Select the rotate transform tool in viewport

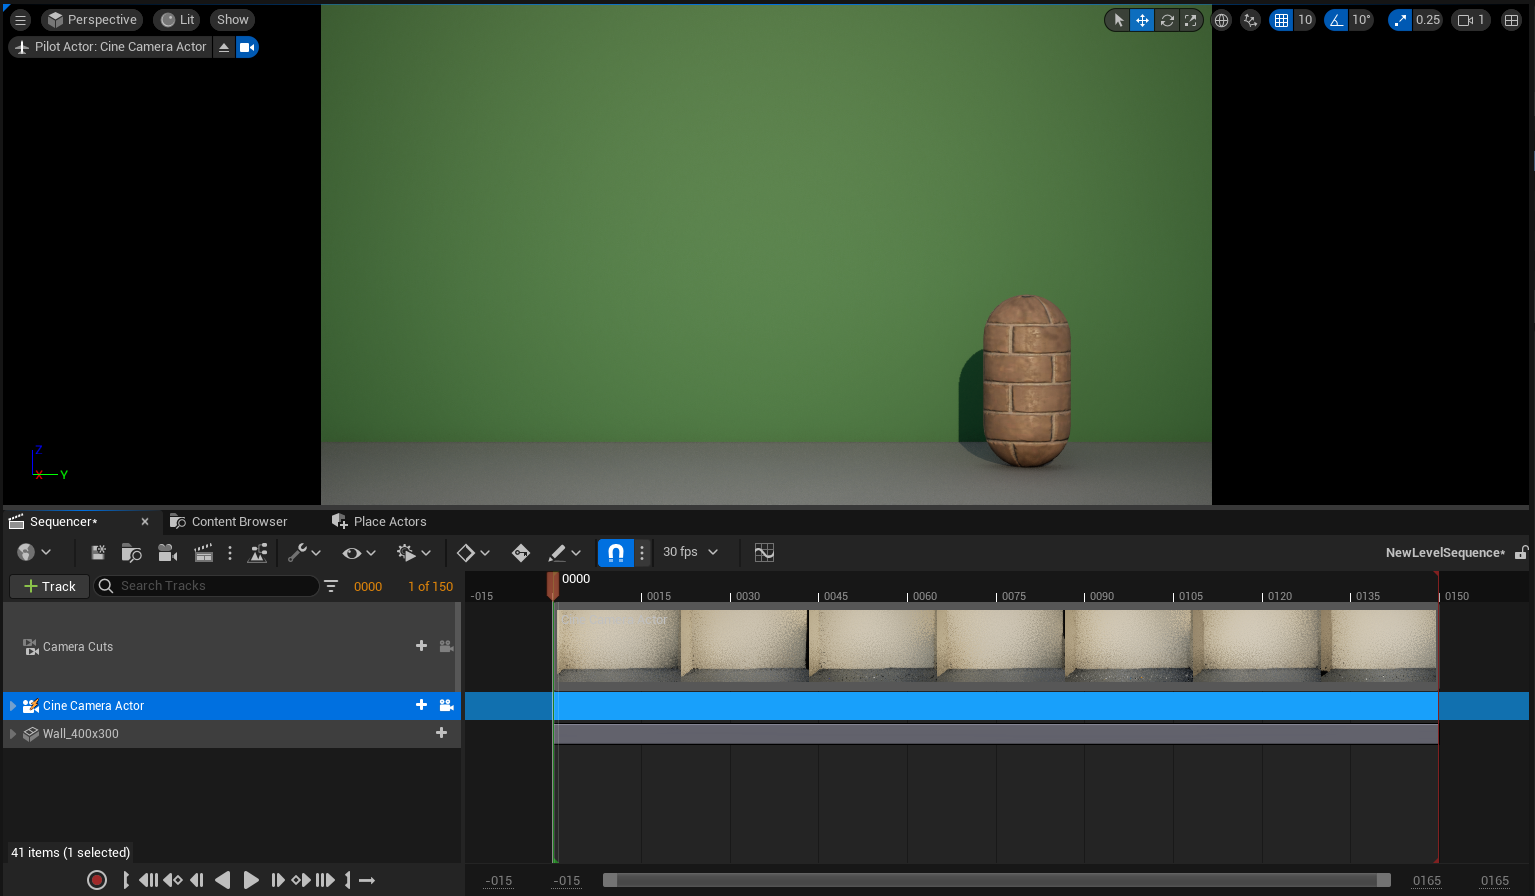tap(1166, 20)
